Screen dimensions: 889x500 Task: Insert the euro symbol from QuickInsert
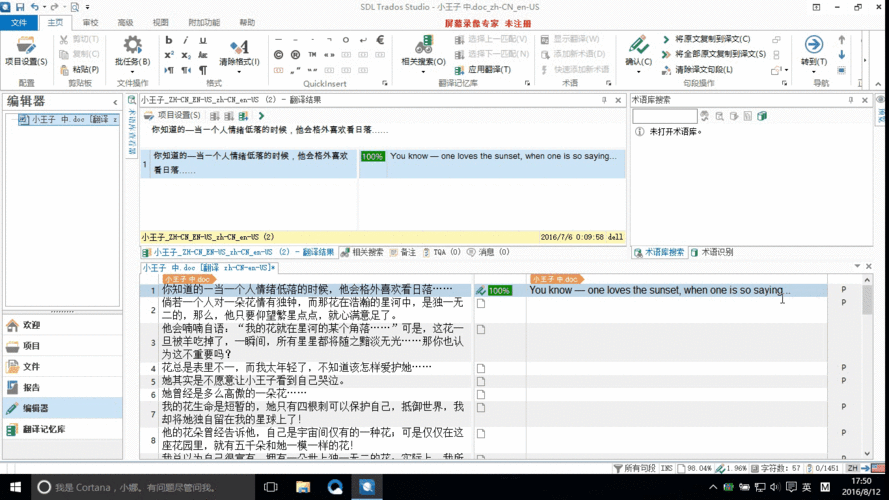(380, 40)
